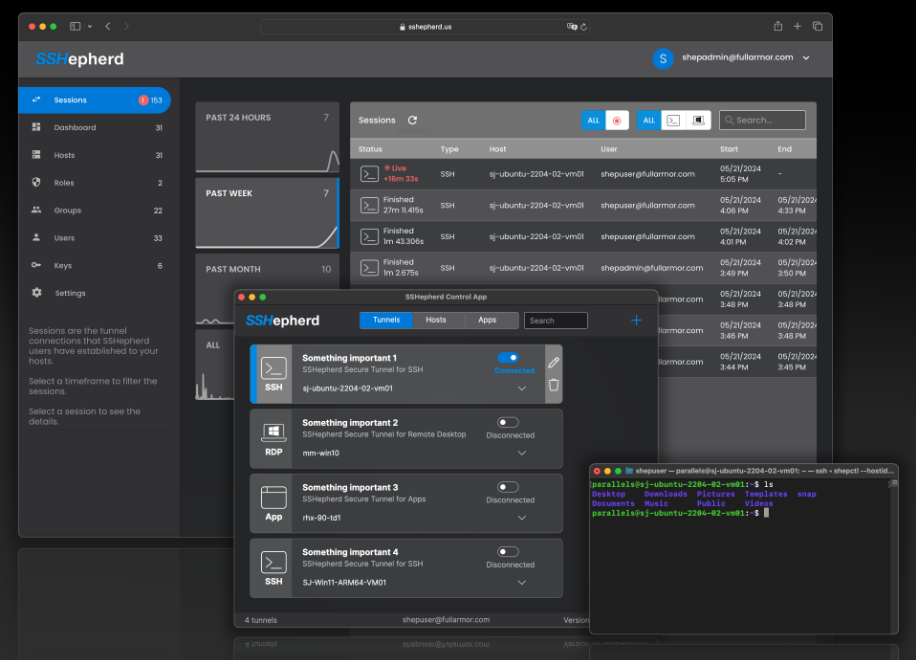
Task: Select the PAST WEEK timeframe card
Action: point(267,213)
